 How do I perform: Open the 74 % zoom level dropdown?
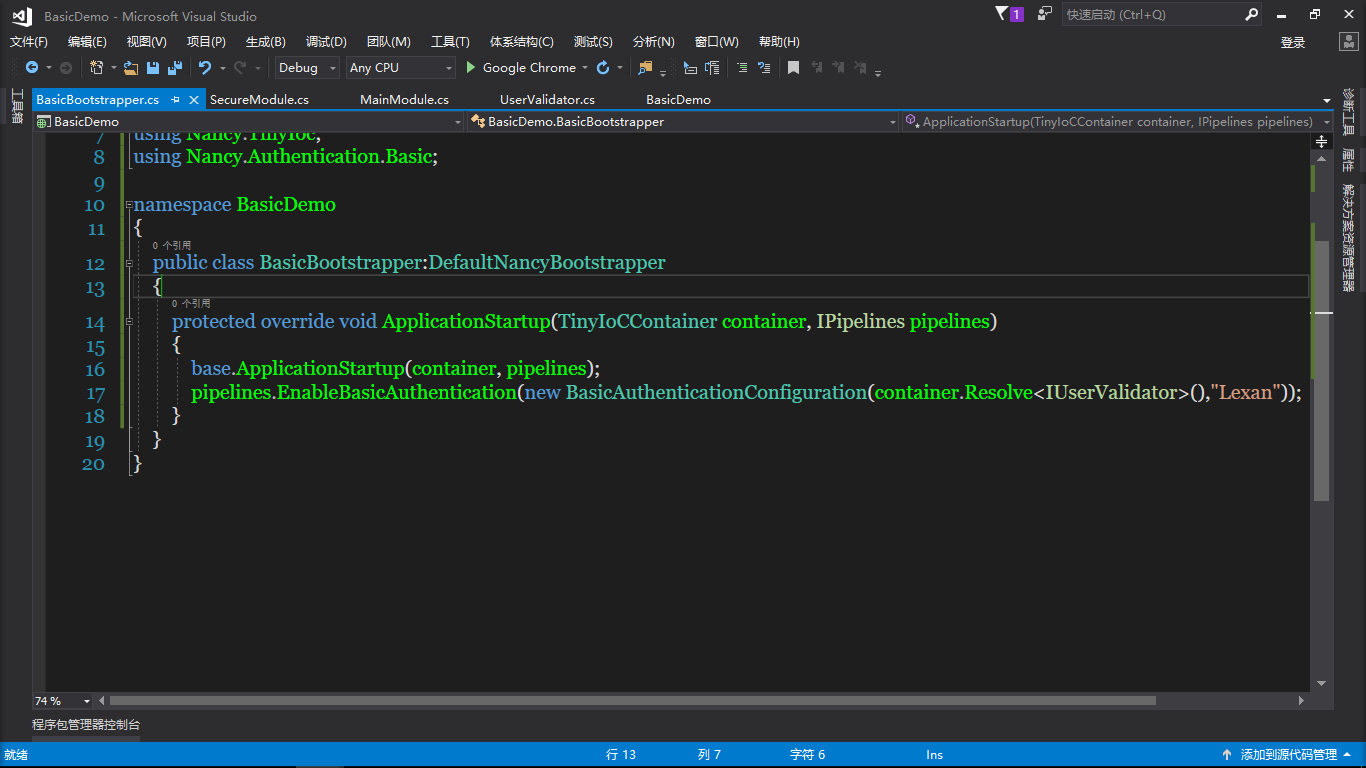pyautogui.click(x=62, y=701)
